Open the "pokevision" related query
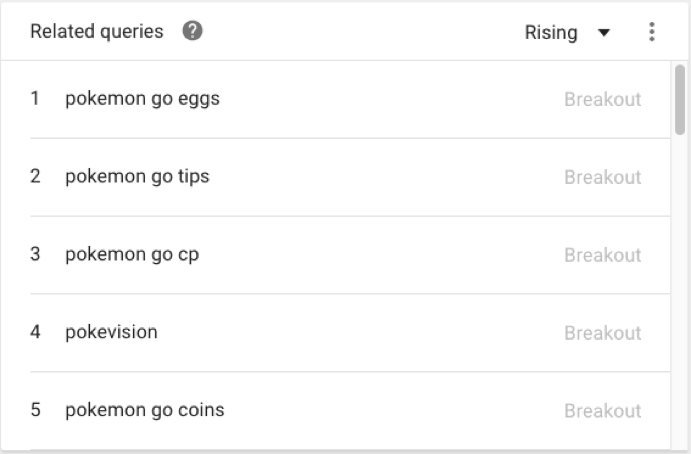This screenshot has width=691, height=454. (111, 333)
